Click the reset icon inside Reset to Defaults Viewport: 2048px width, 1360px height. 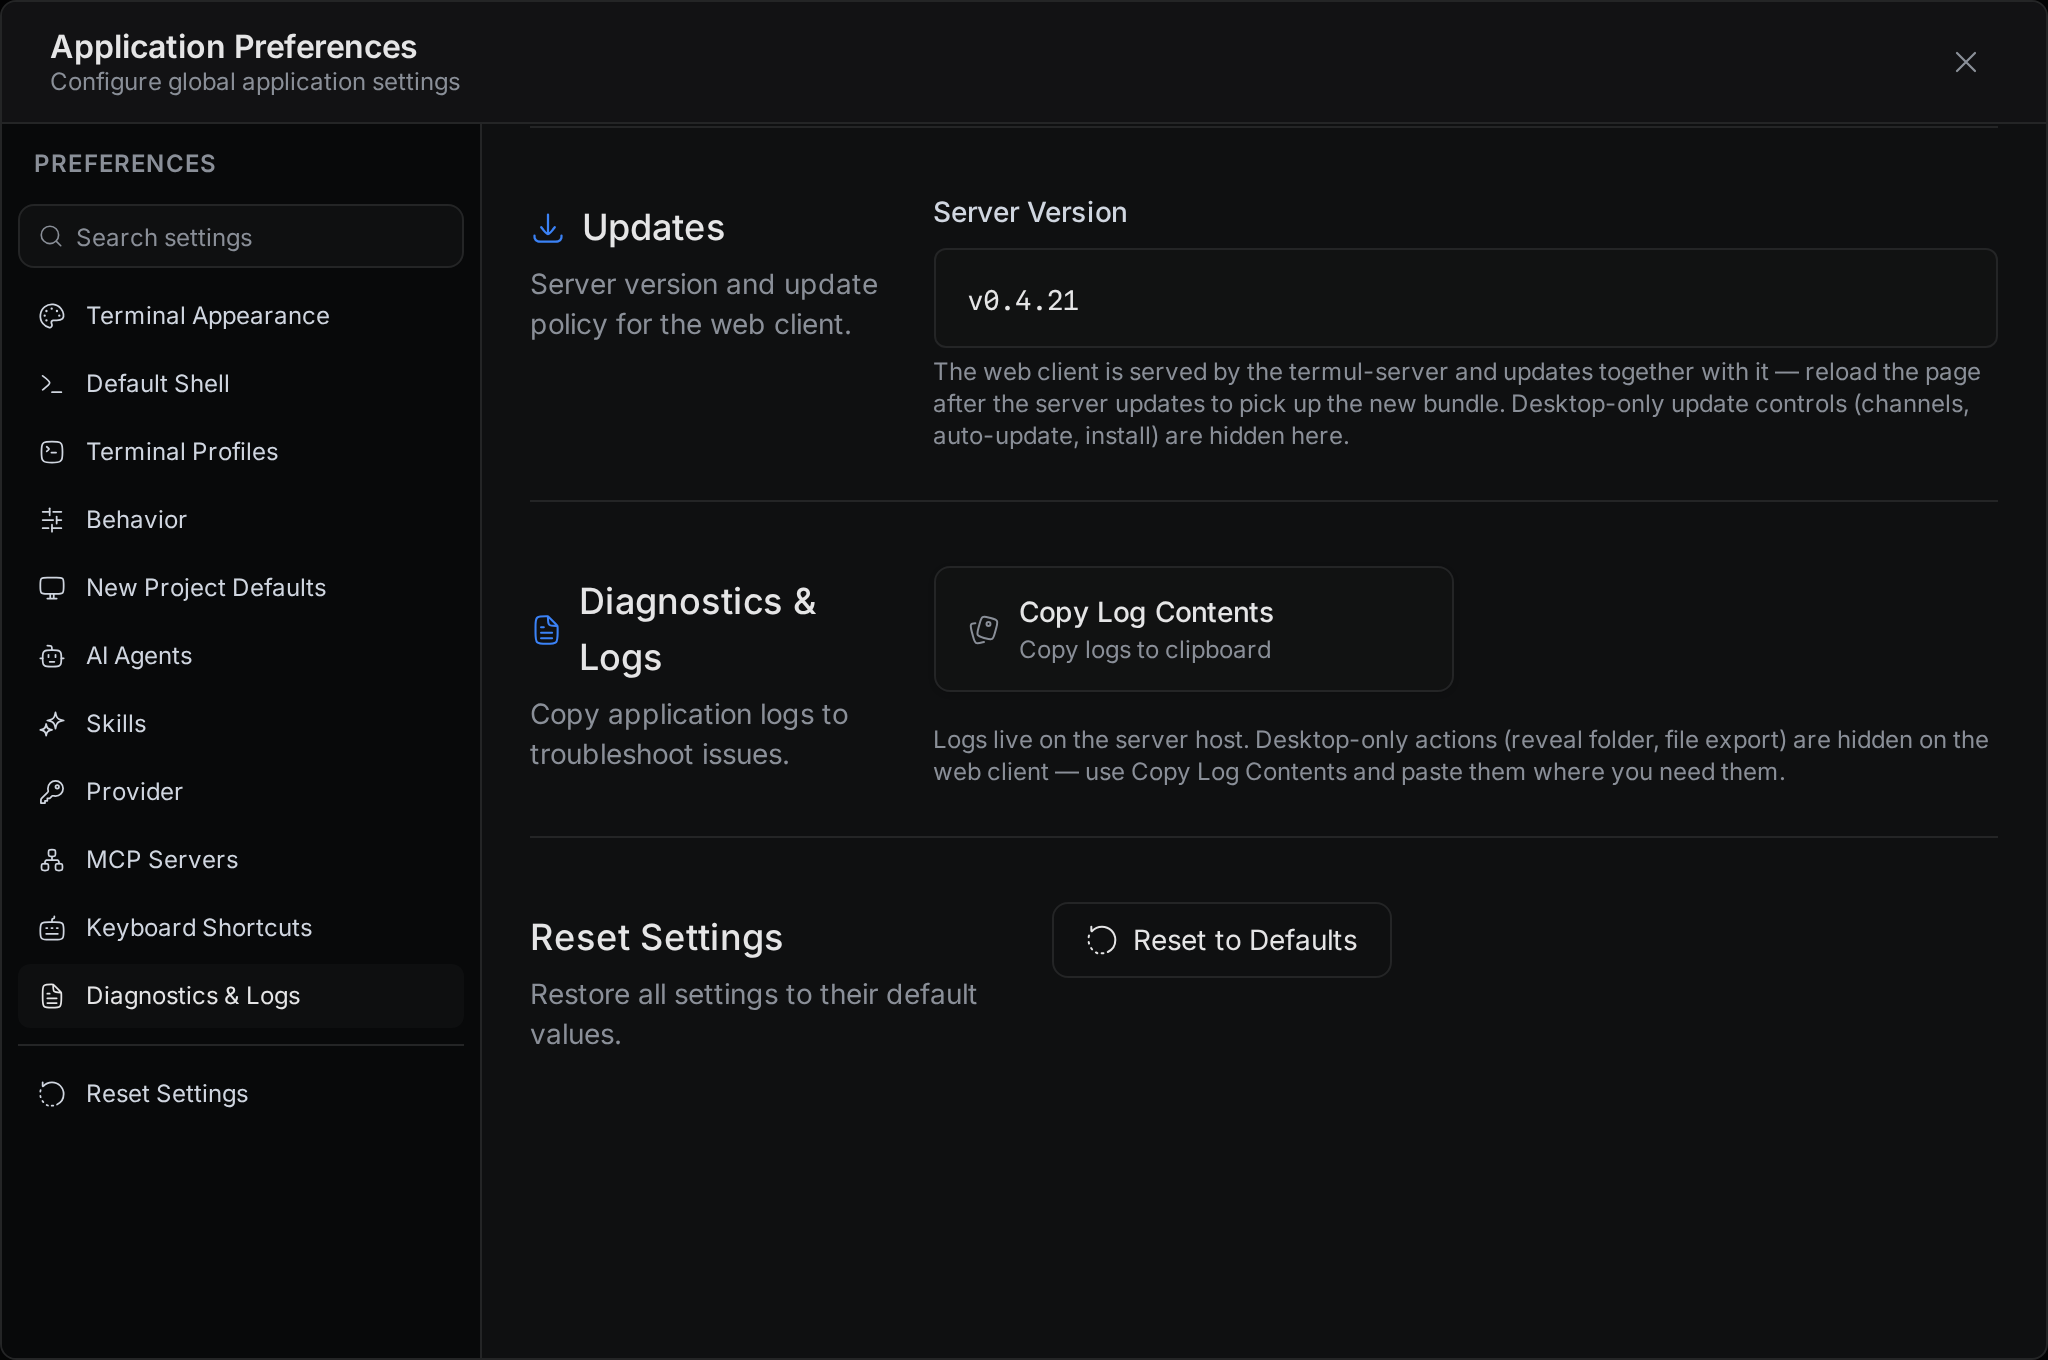pos(1102,940)
